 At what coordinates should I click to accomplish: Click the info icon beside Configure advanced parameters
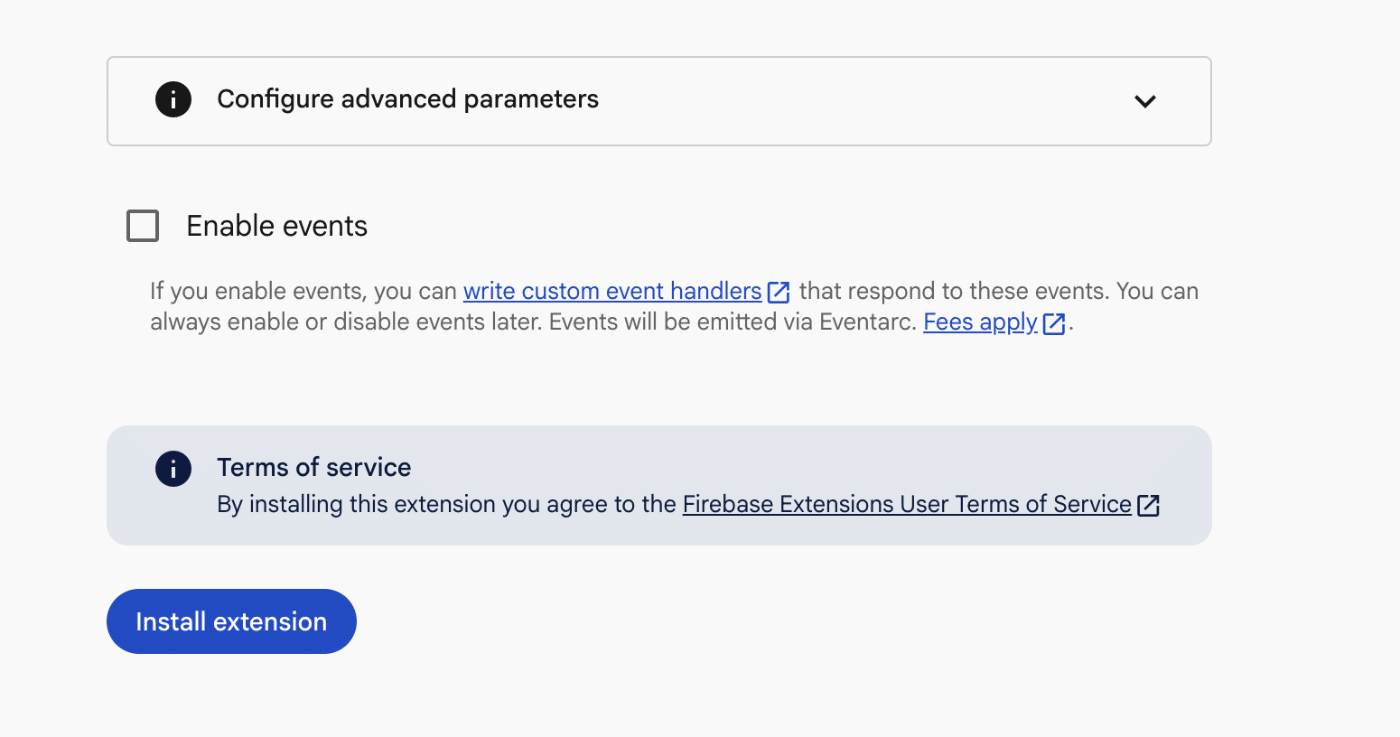173,99
